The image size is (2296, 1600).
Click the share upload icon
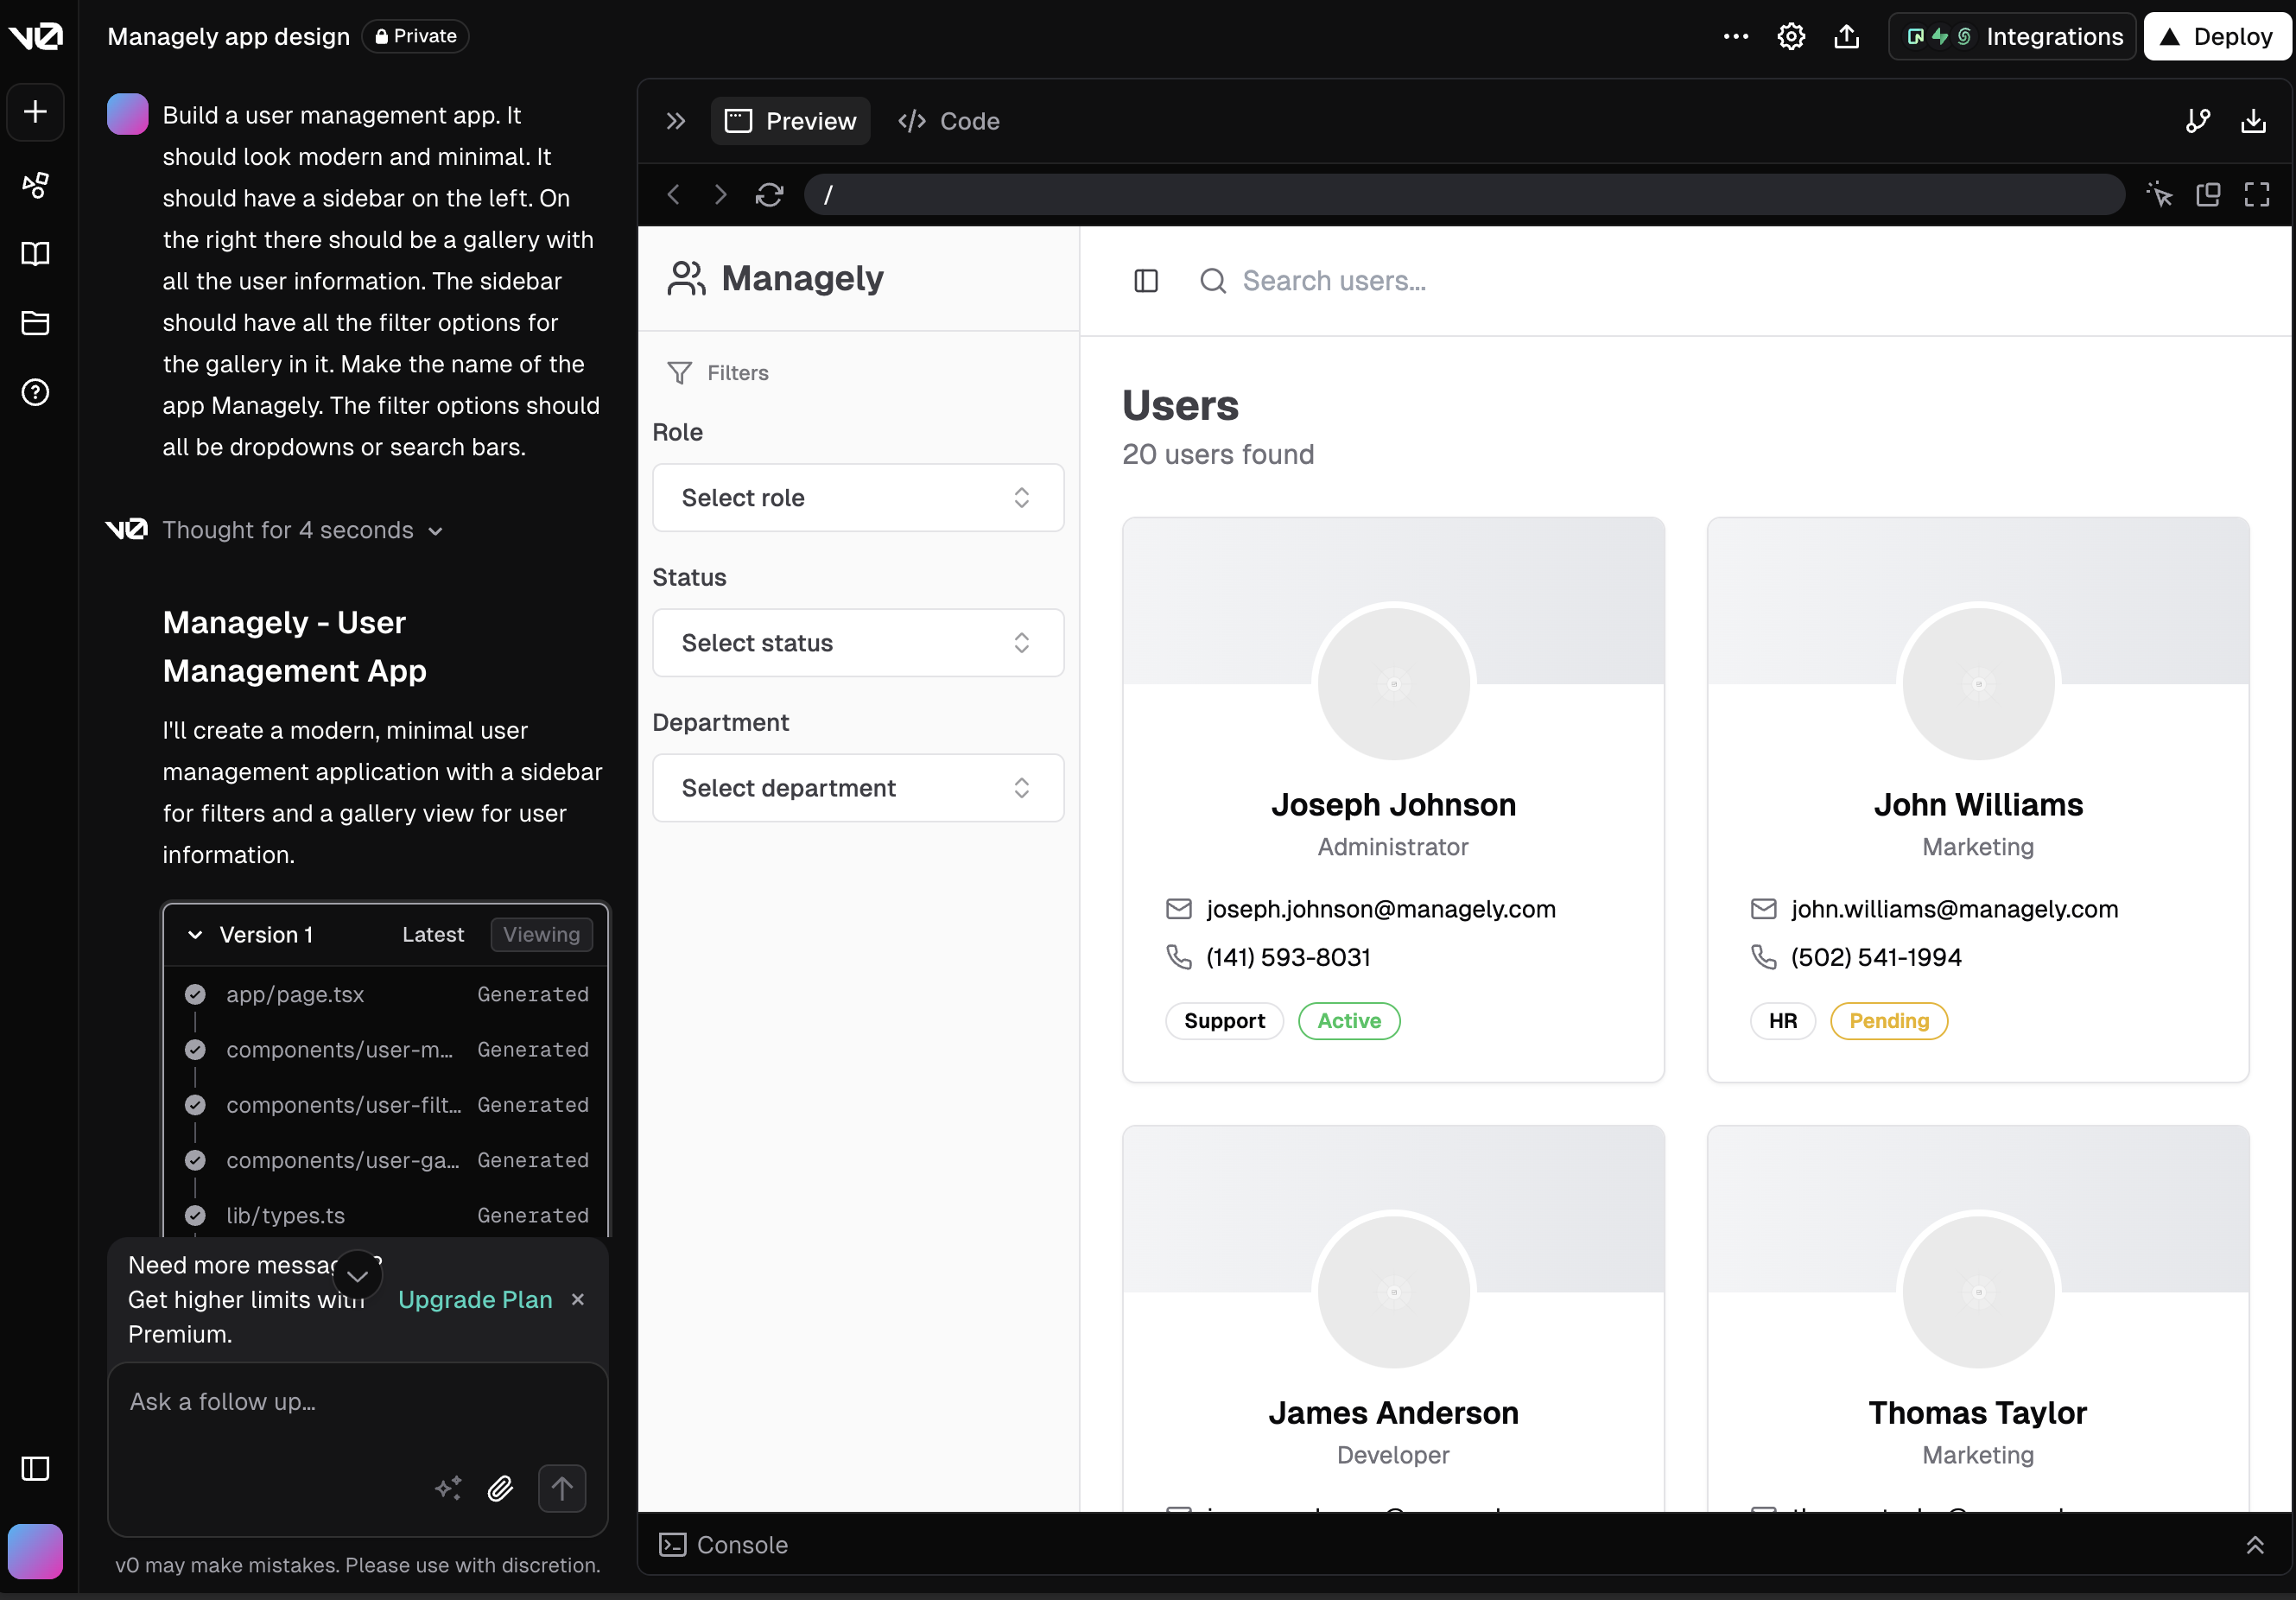[x=1847, y=37]
